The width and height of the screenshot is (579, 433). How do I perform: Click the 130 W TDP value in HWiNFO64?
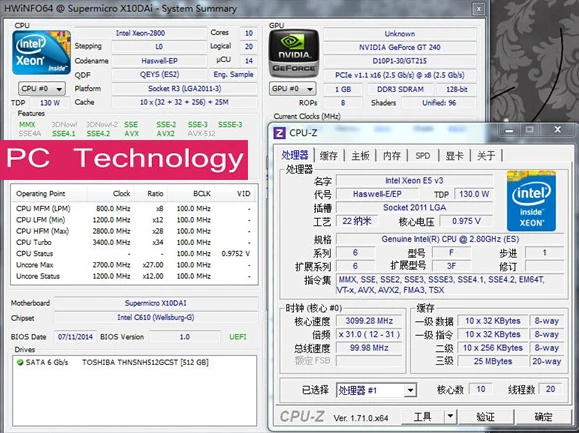pyautogui.click(x=50, y=103)
